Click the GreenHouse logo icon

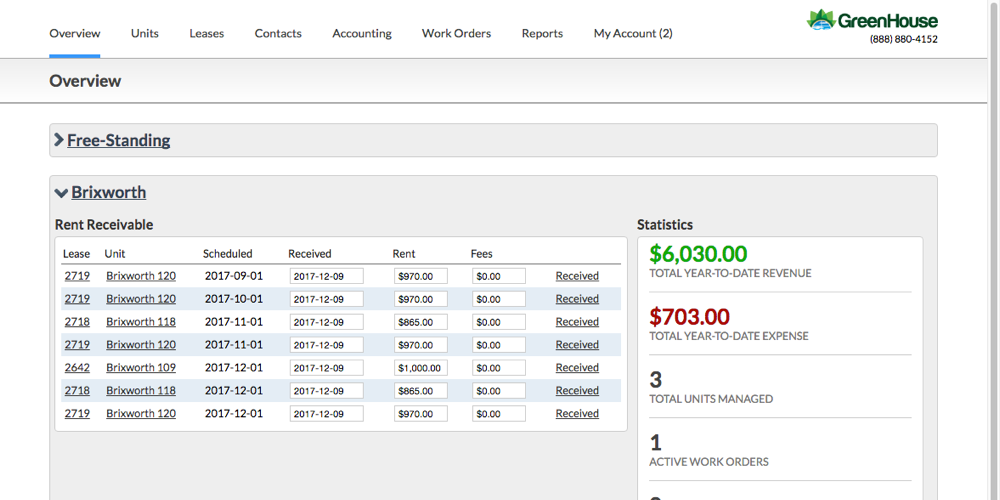click(820, 19)
